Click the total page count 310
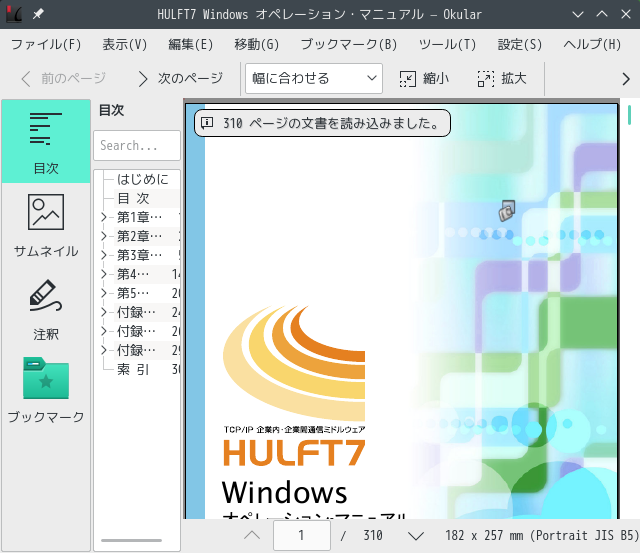Image resolution: width=640 pixels, height=553 pixels. coord(373,535)
